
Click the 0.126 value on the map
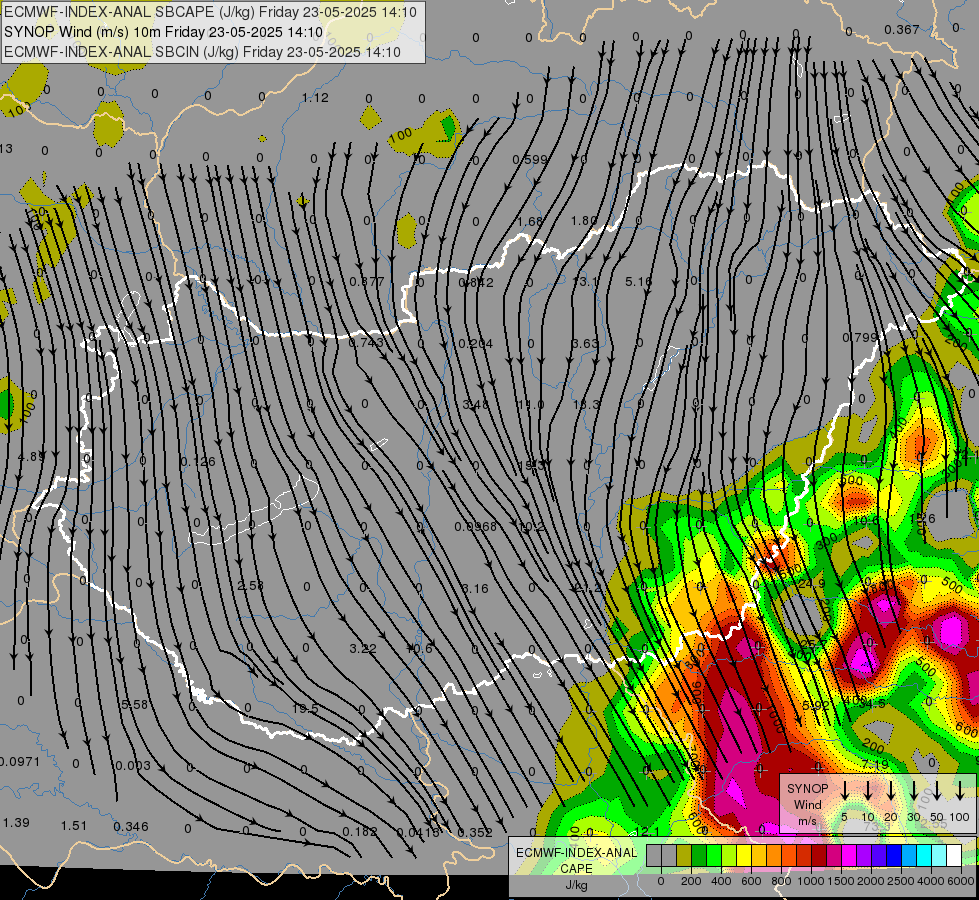tap(198, 462)
